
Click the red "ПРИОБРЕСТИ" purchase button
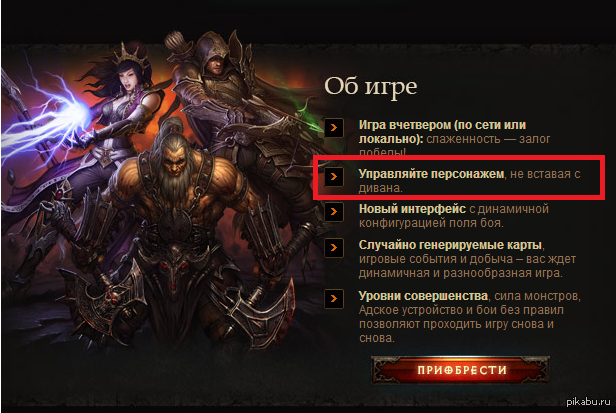point(460,370)
